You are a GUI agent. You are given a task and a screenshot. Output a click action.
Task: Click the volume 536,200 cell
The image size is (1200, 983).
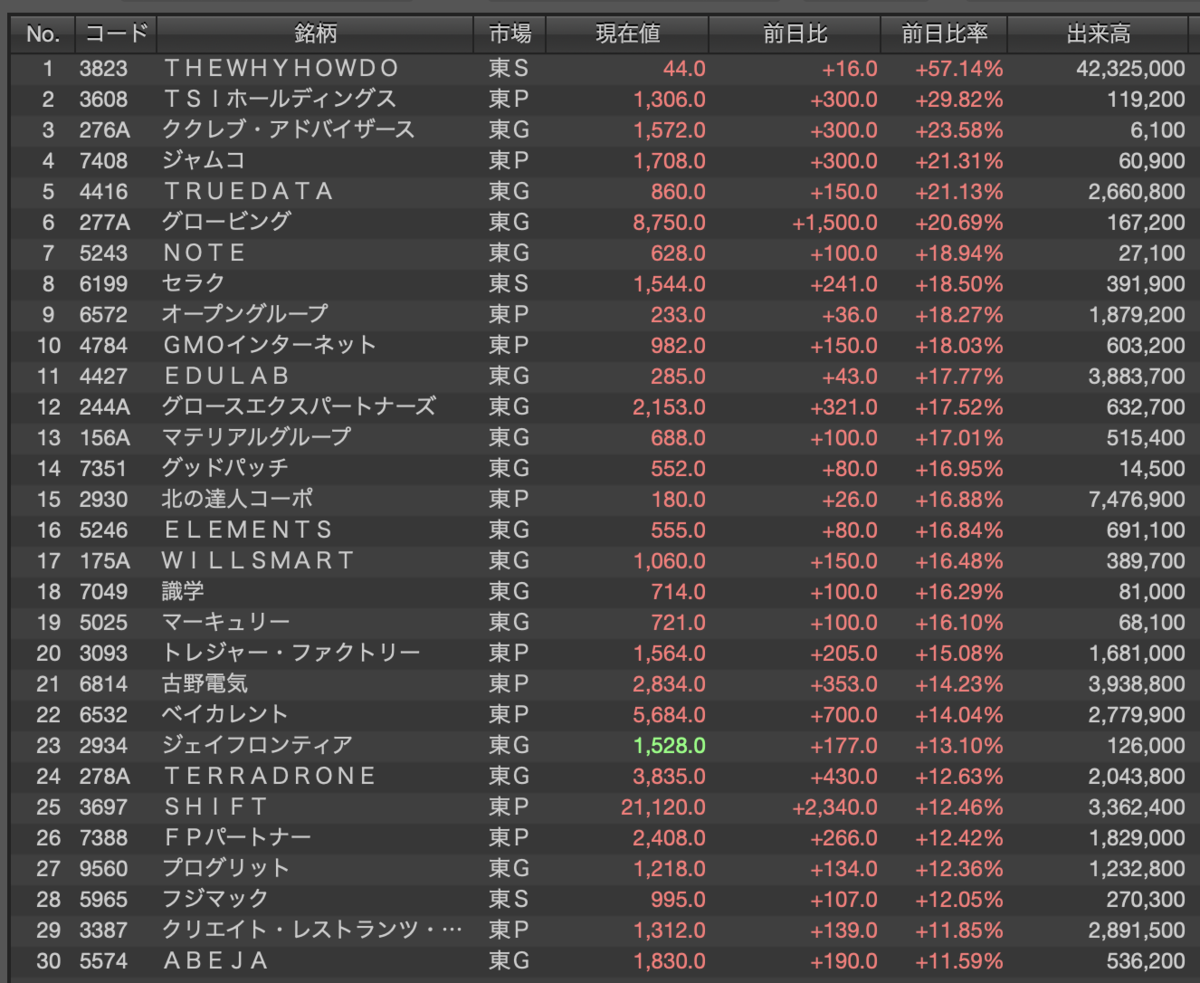(x=1146, y=961)
